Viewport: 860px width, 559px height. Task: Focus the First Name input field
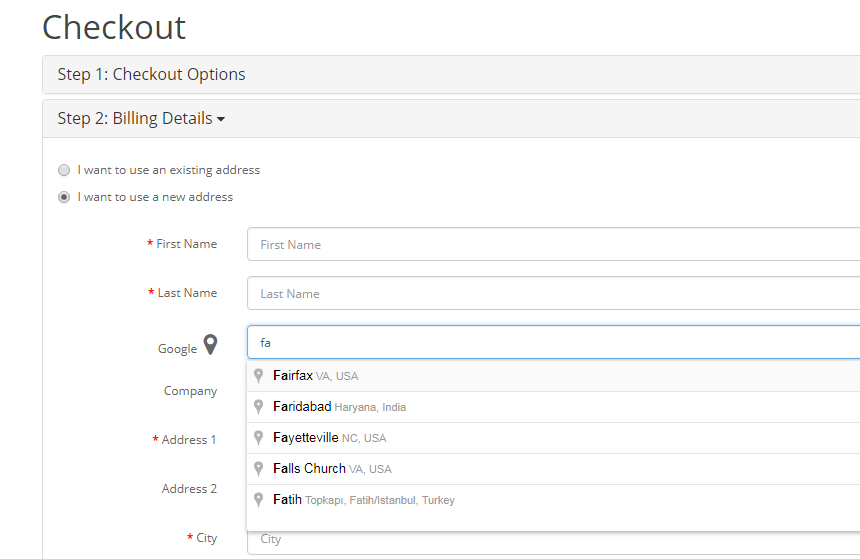click(553, 244)
